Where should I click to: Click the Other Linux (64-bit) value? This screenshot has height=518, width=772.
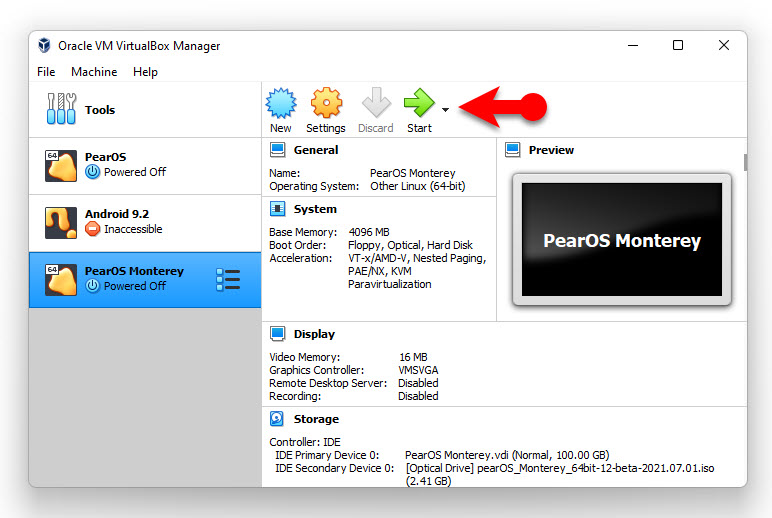click(418, 186)
